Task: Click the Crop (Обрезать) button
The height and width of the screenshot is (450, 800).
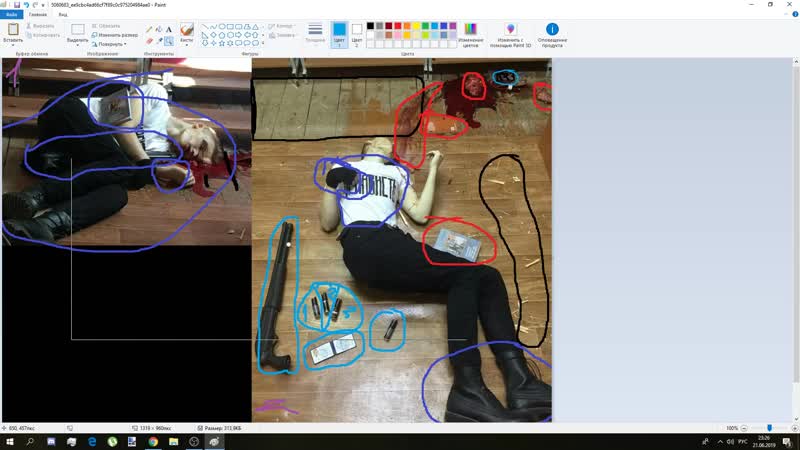Action: pyautogui.click(x=108, y=26)
